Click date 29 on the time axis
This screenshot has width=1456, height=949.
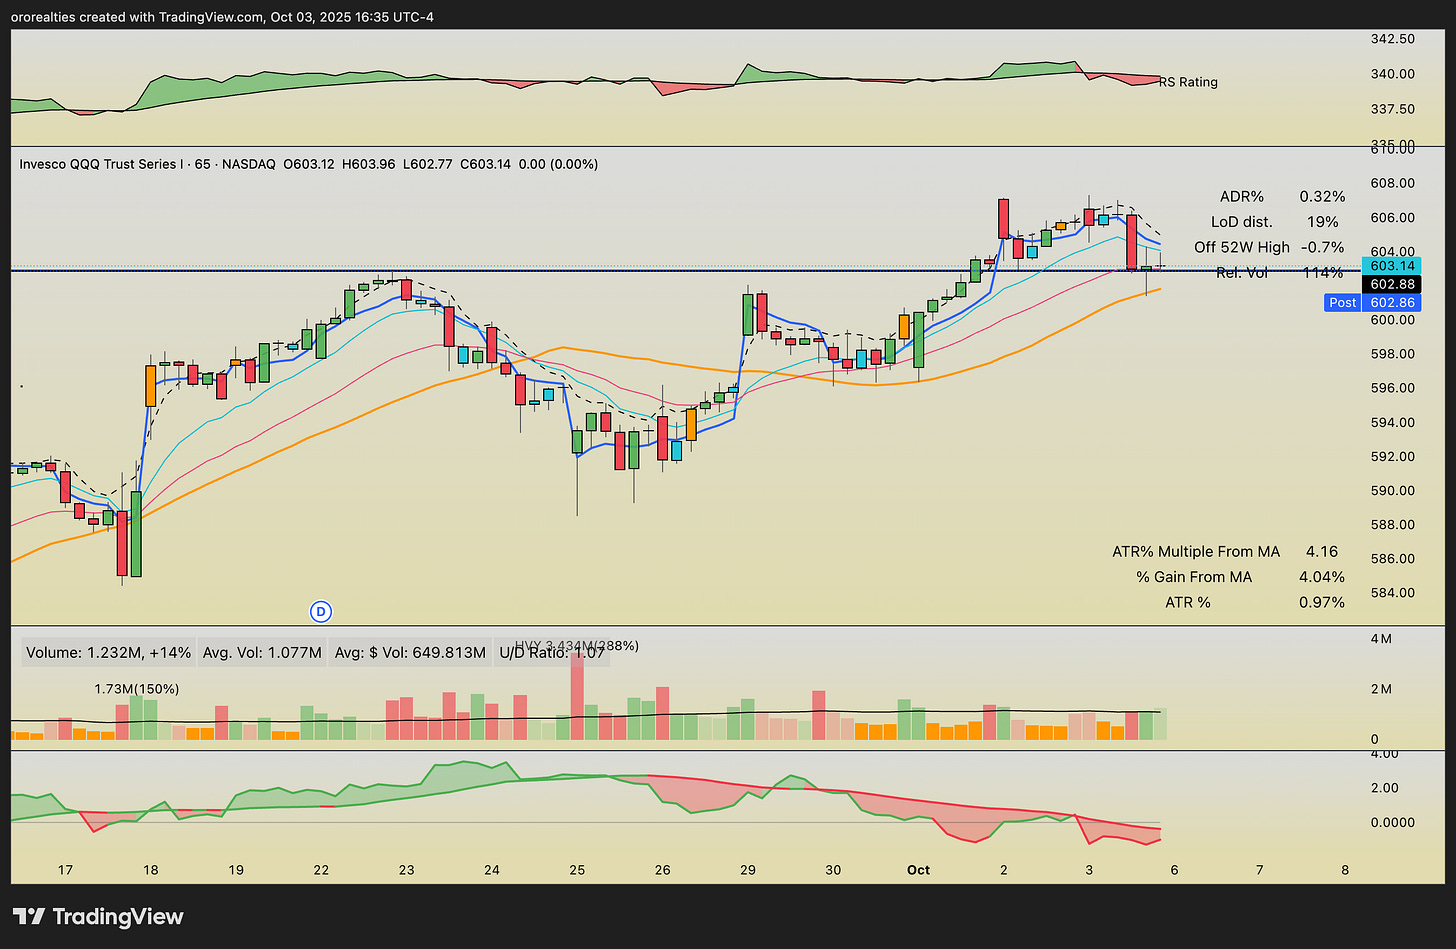tap(748, 870)
